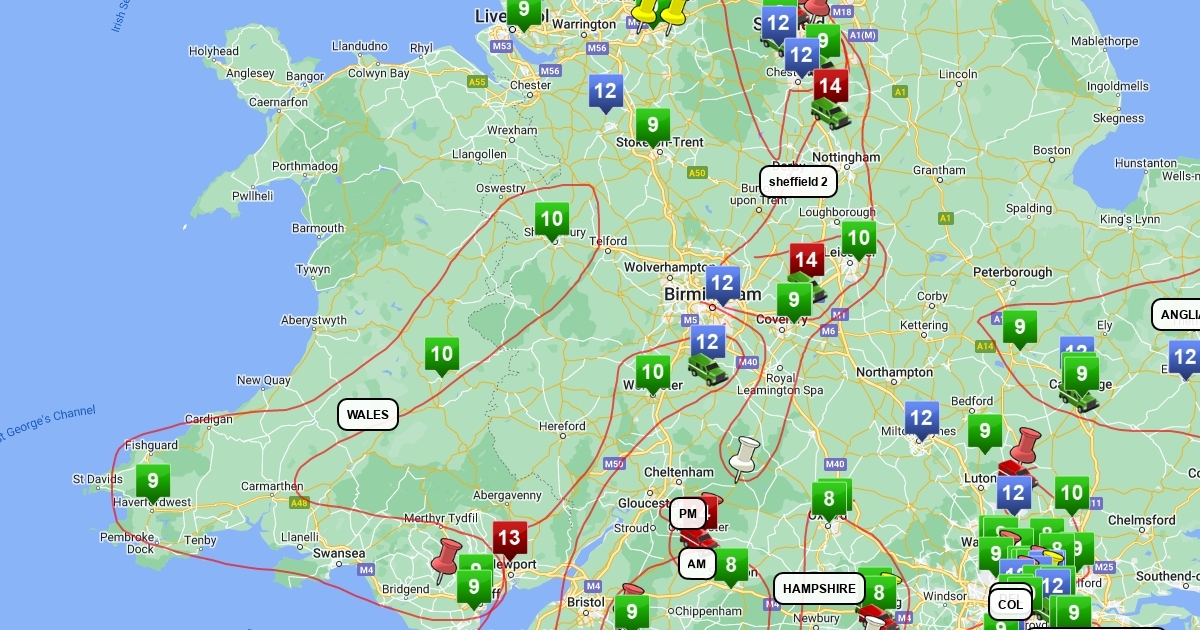Select green 9 marker near Bedford
Screen dimensions: 1200x630
point(985,433)
